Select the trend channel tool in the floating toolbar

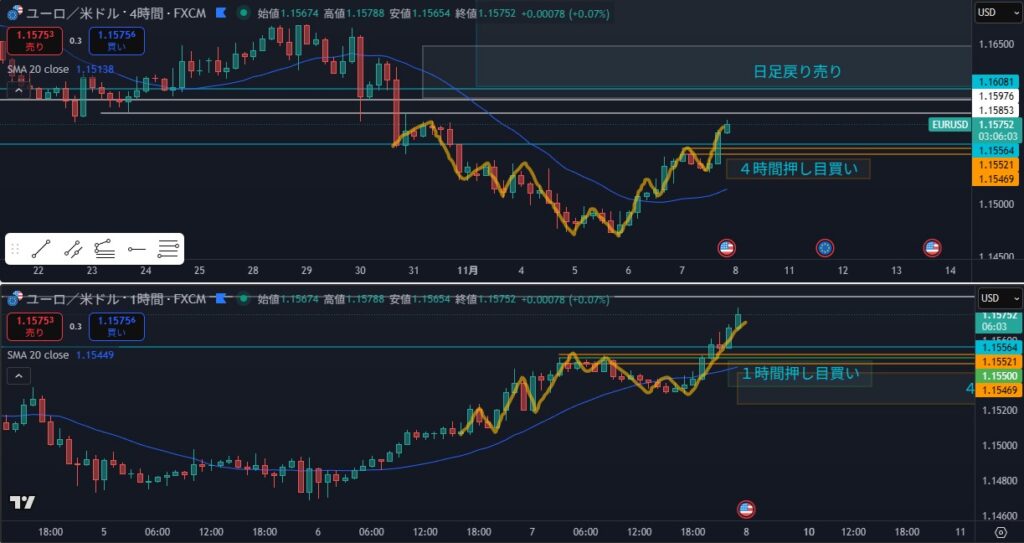[73, 249]
